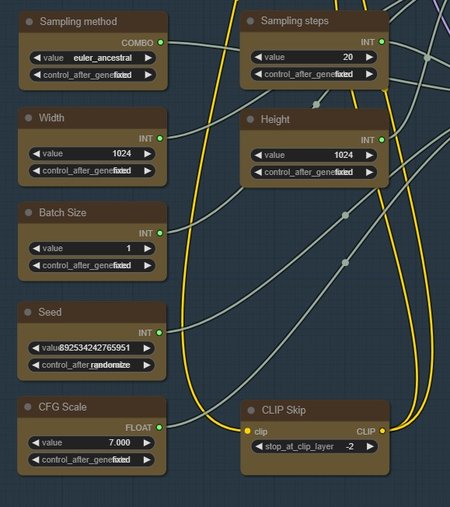This screenshot has height=507, width=450.
Task: Click the yellow clip input socket
Action: pyautogui.click(x=247, y=431)
